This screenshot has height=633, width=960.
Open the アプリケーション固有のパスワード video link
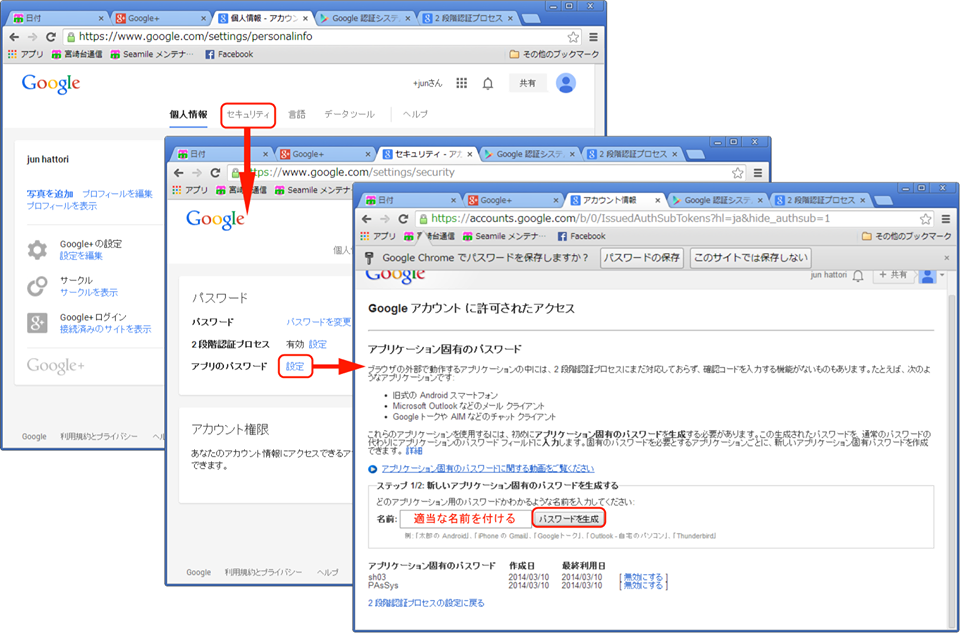(x=487, y=469)
